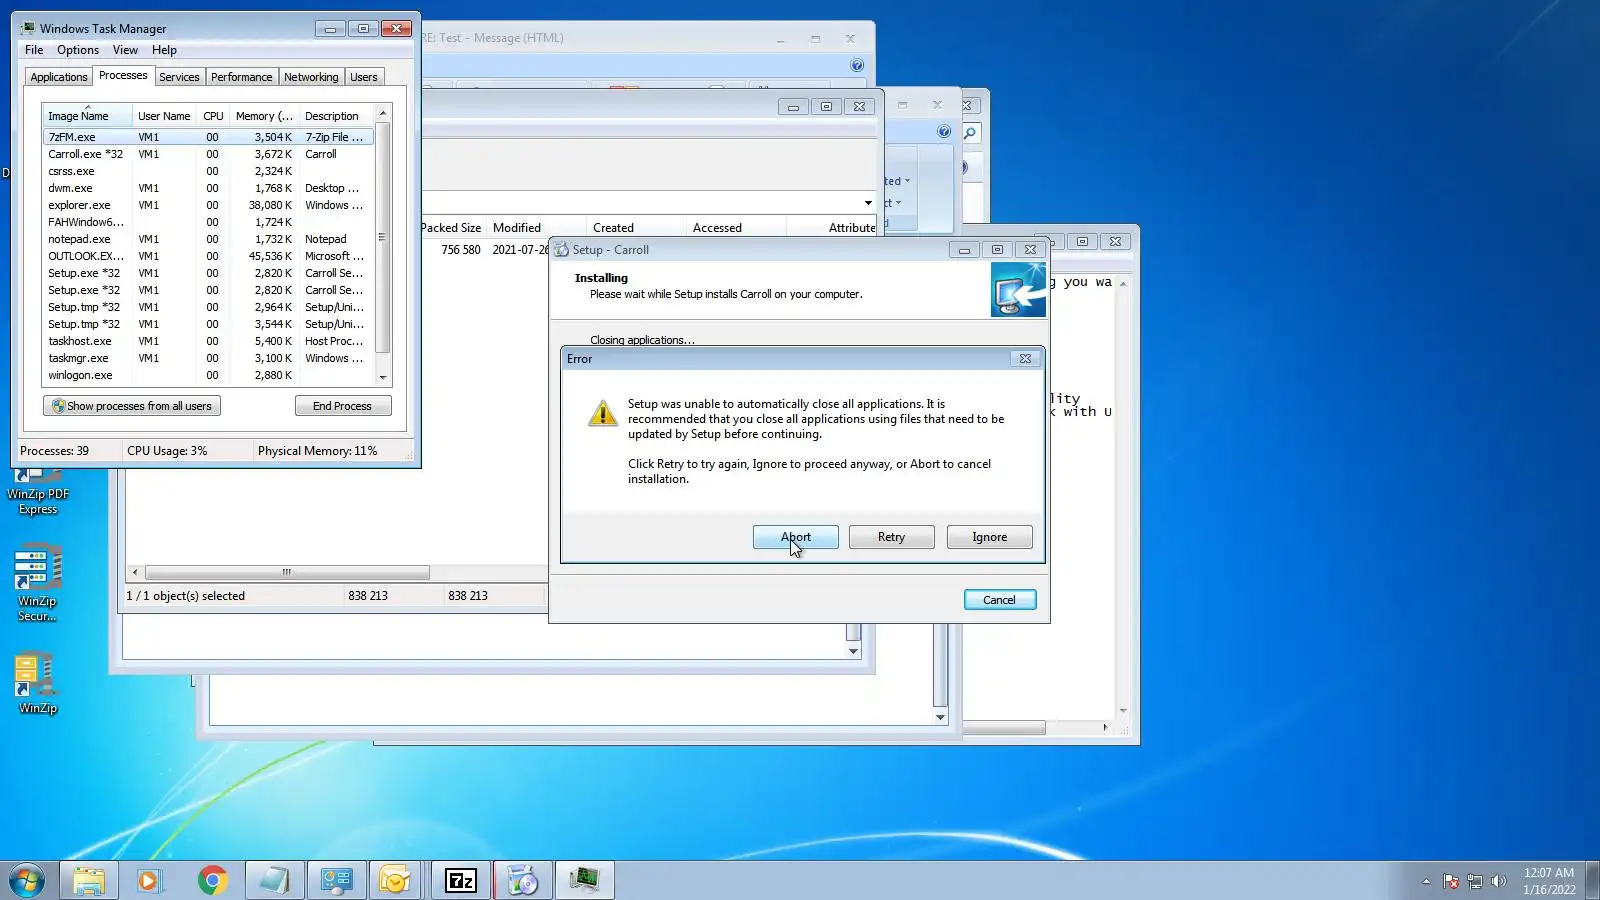The width and height of the screenshot is (1600, 900).
Task: Open the File menu in Task Manager
Action: (34, 50)
